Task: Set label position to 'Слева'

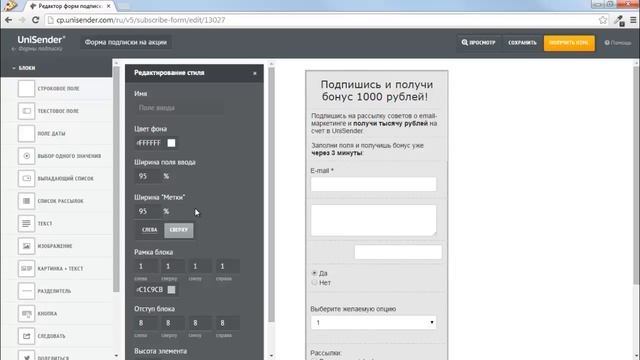Action: 149,230
